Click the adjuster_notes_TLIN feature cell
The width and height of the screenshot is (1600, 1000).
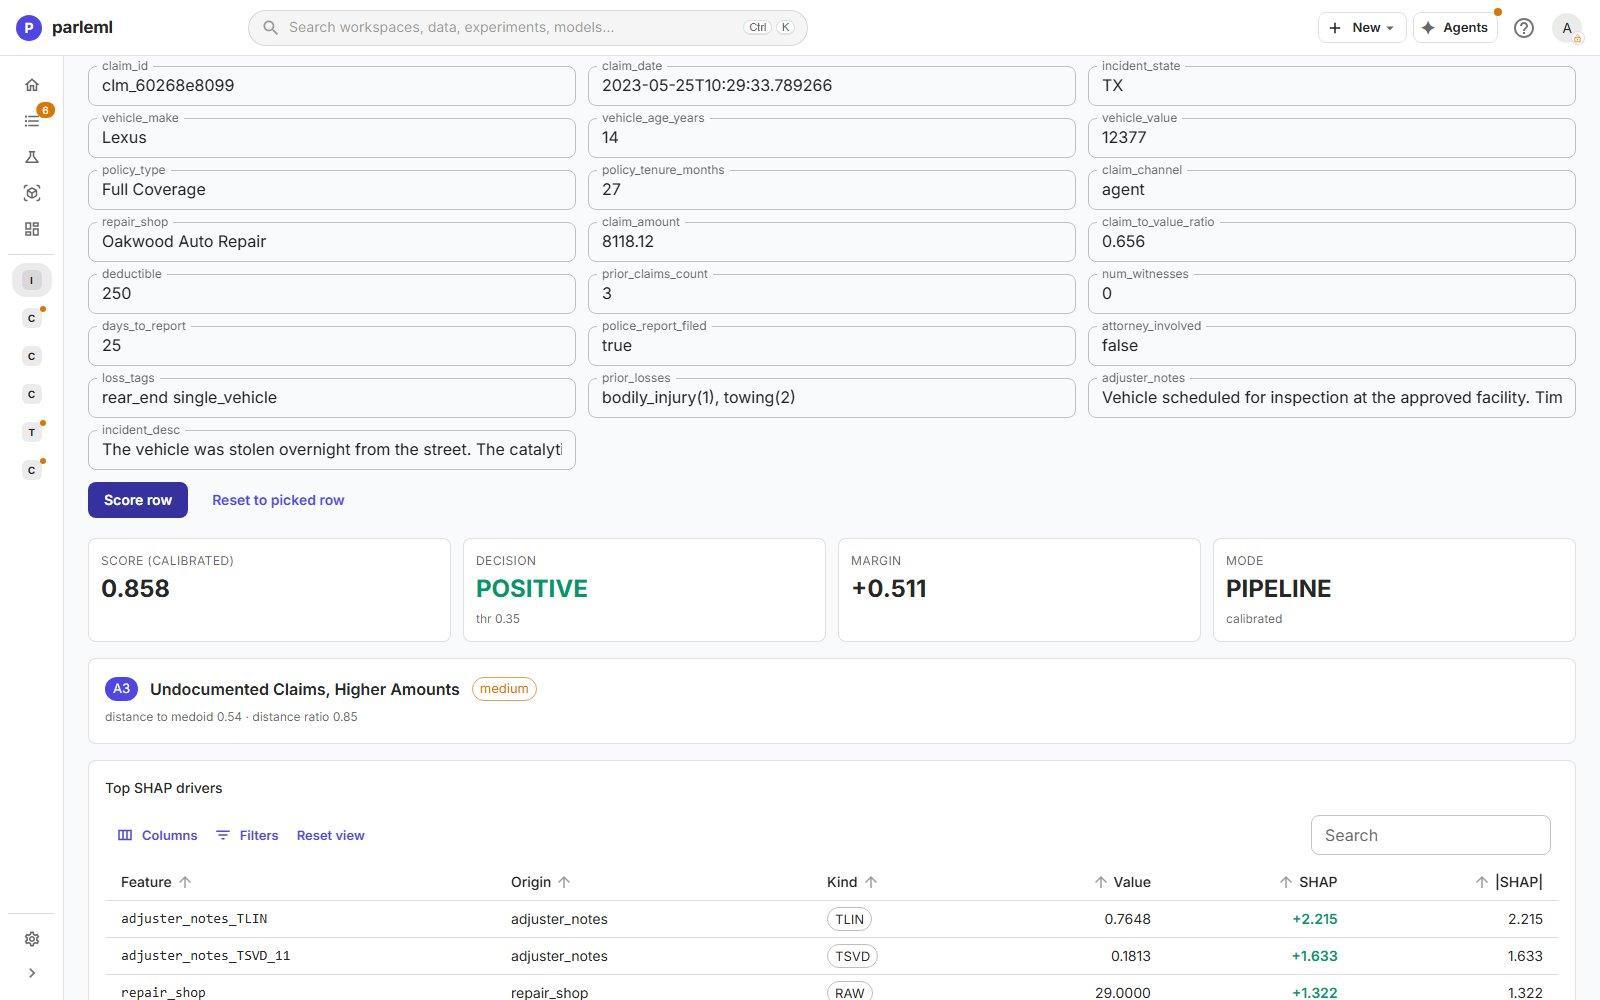point(194,919)
